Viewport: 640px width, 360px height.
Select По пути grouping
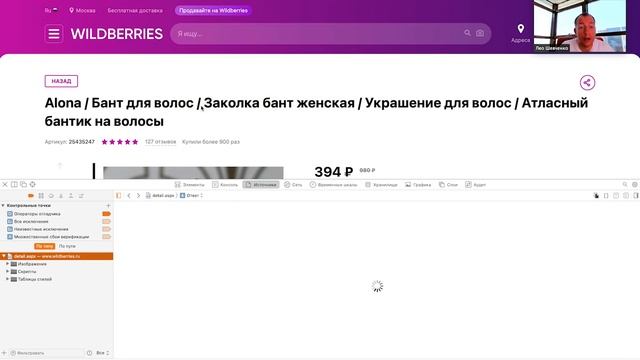coord(67,246)
